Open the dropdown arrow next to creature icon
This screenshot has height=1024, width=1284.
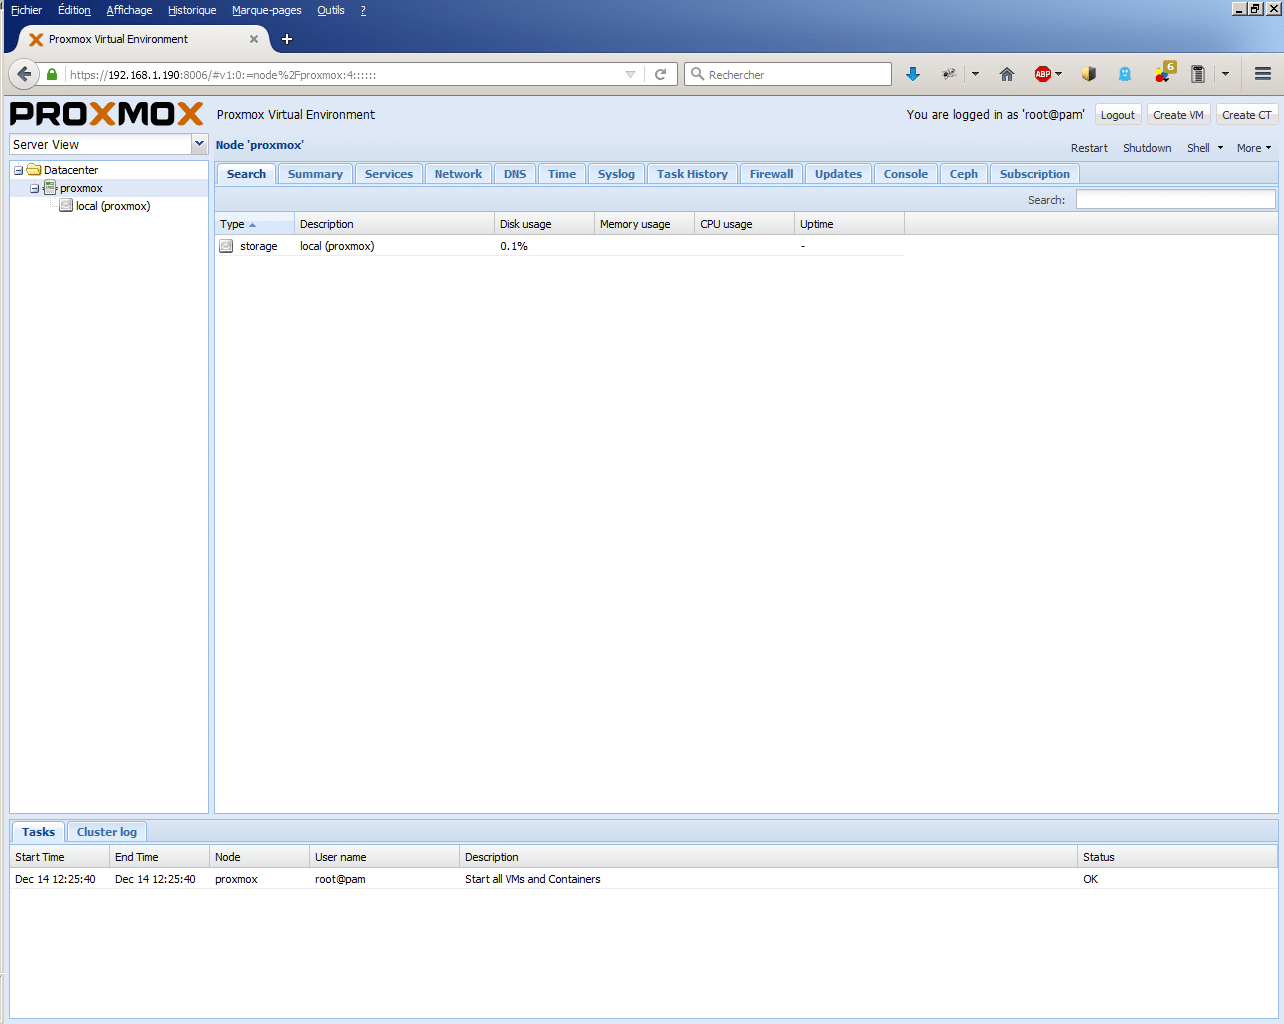click(975, 74)
